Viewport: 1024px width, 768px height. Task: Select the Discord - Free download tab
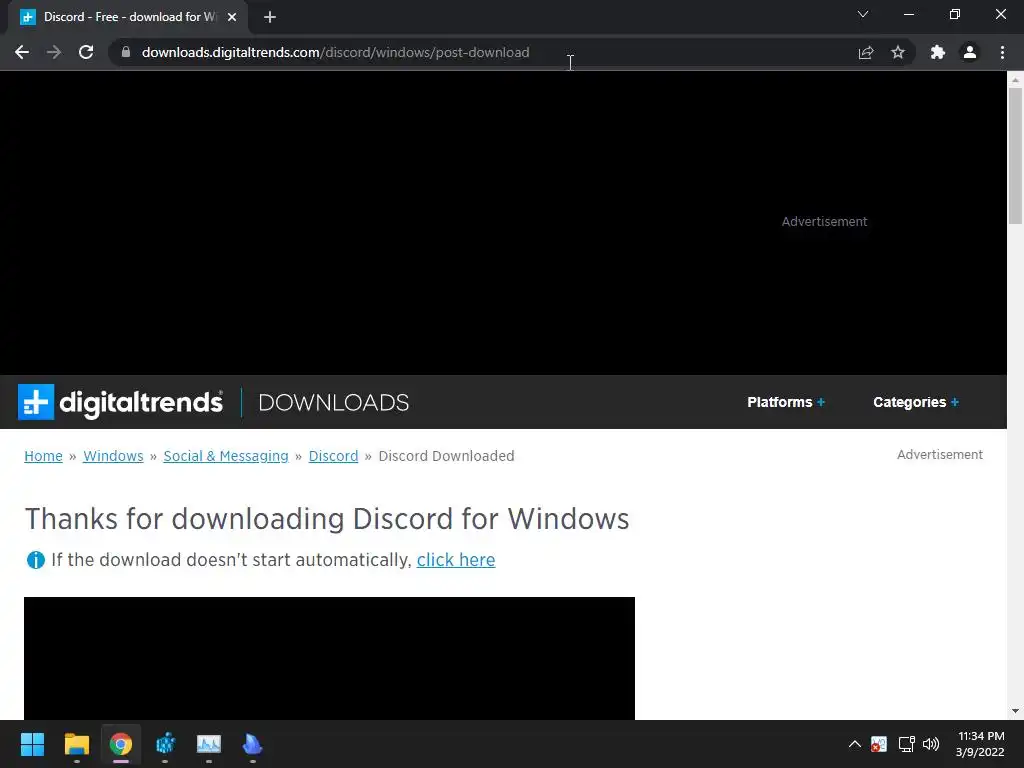click(128, 17)
